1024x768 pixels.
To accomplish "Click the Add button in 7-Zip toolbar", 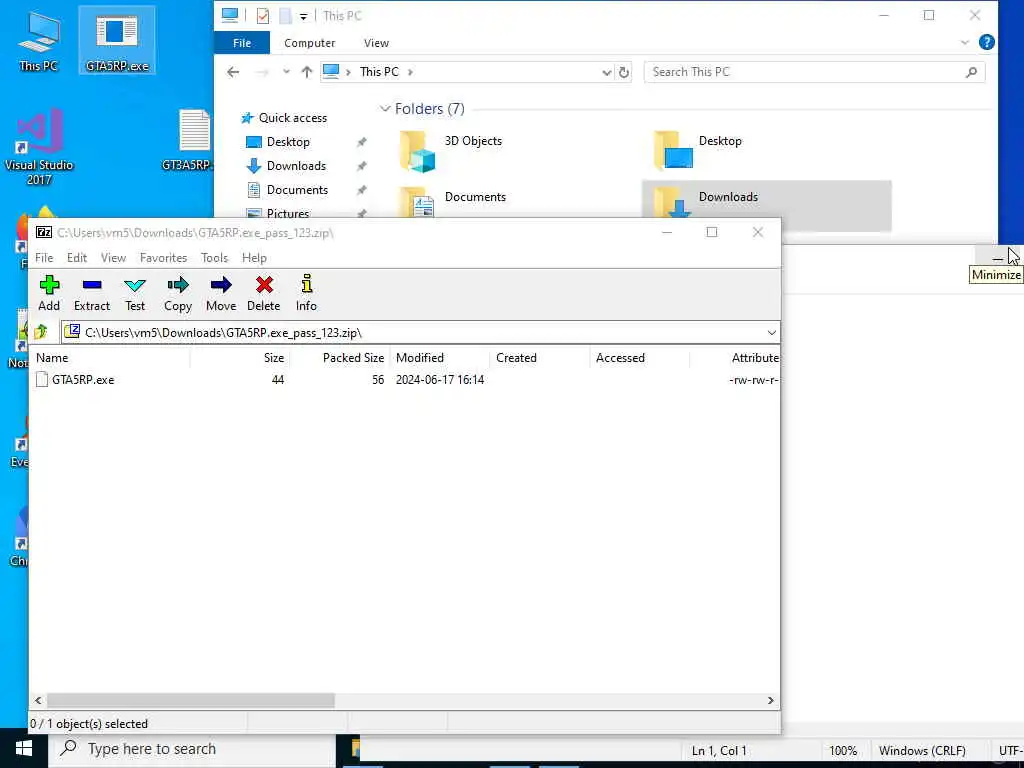I will point(49,293).
